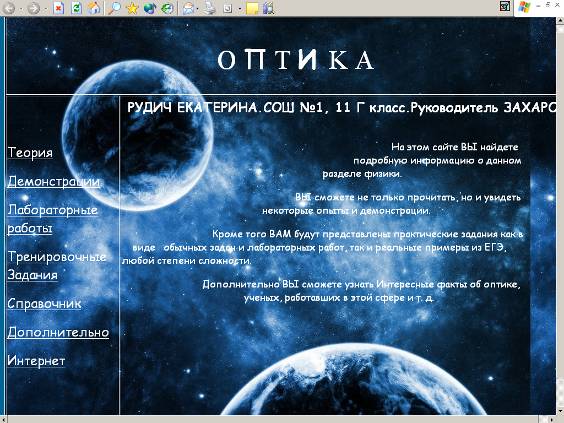Image resolution: width=564 pixels, height=423 pixels.
Task: Go to the Справочник section
Action: click(x=44, y=304)
